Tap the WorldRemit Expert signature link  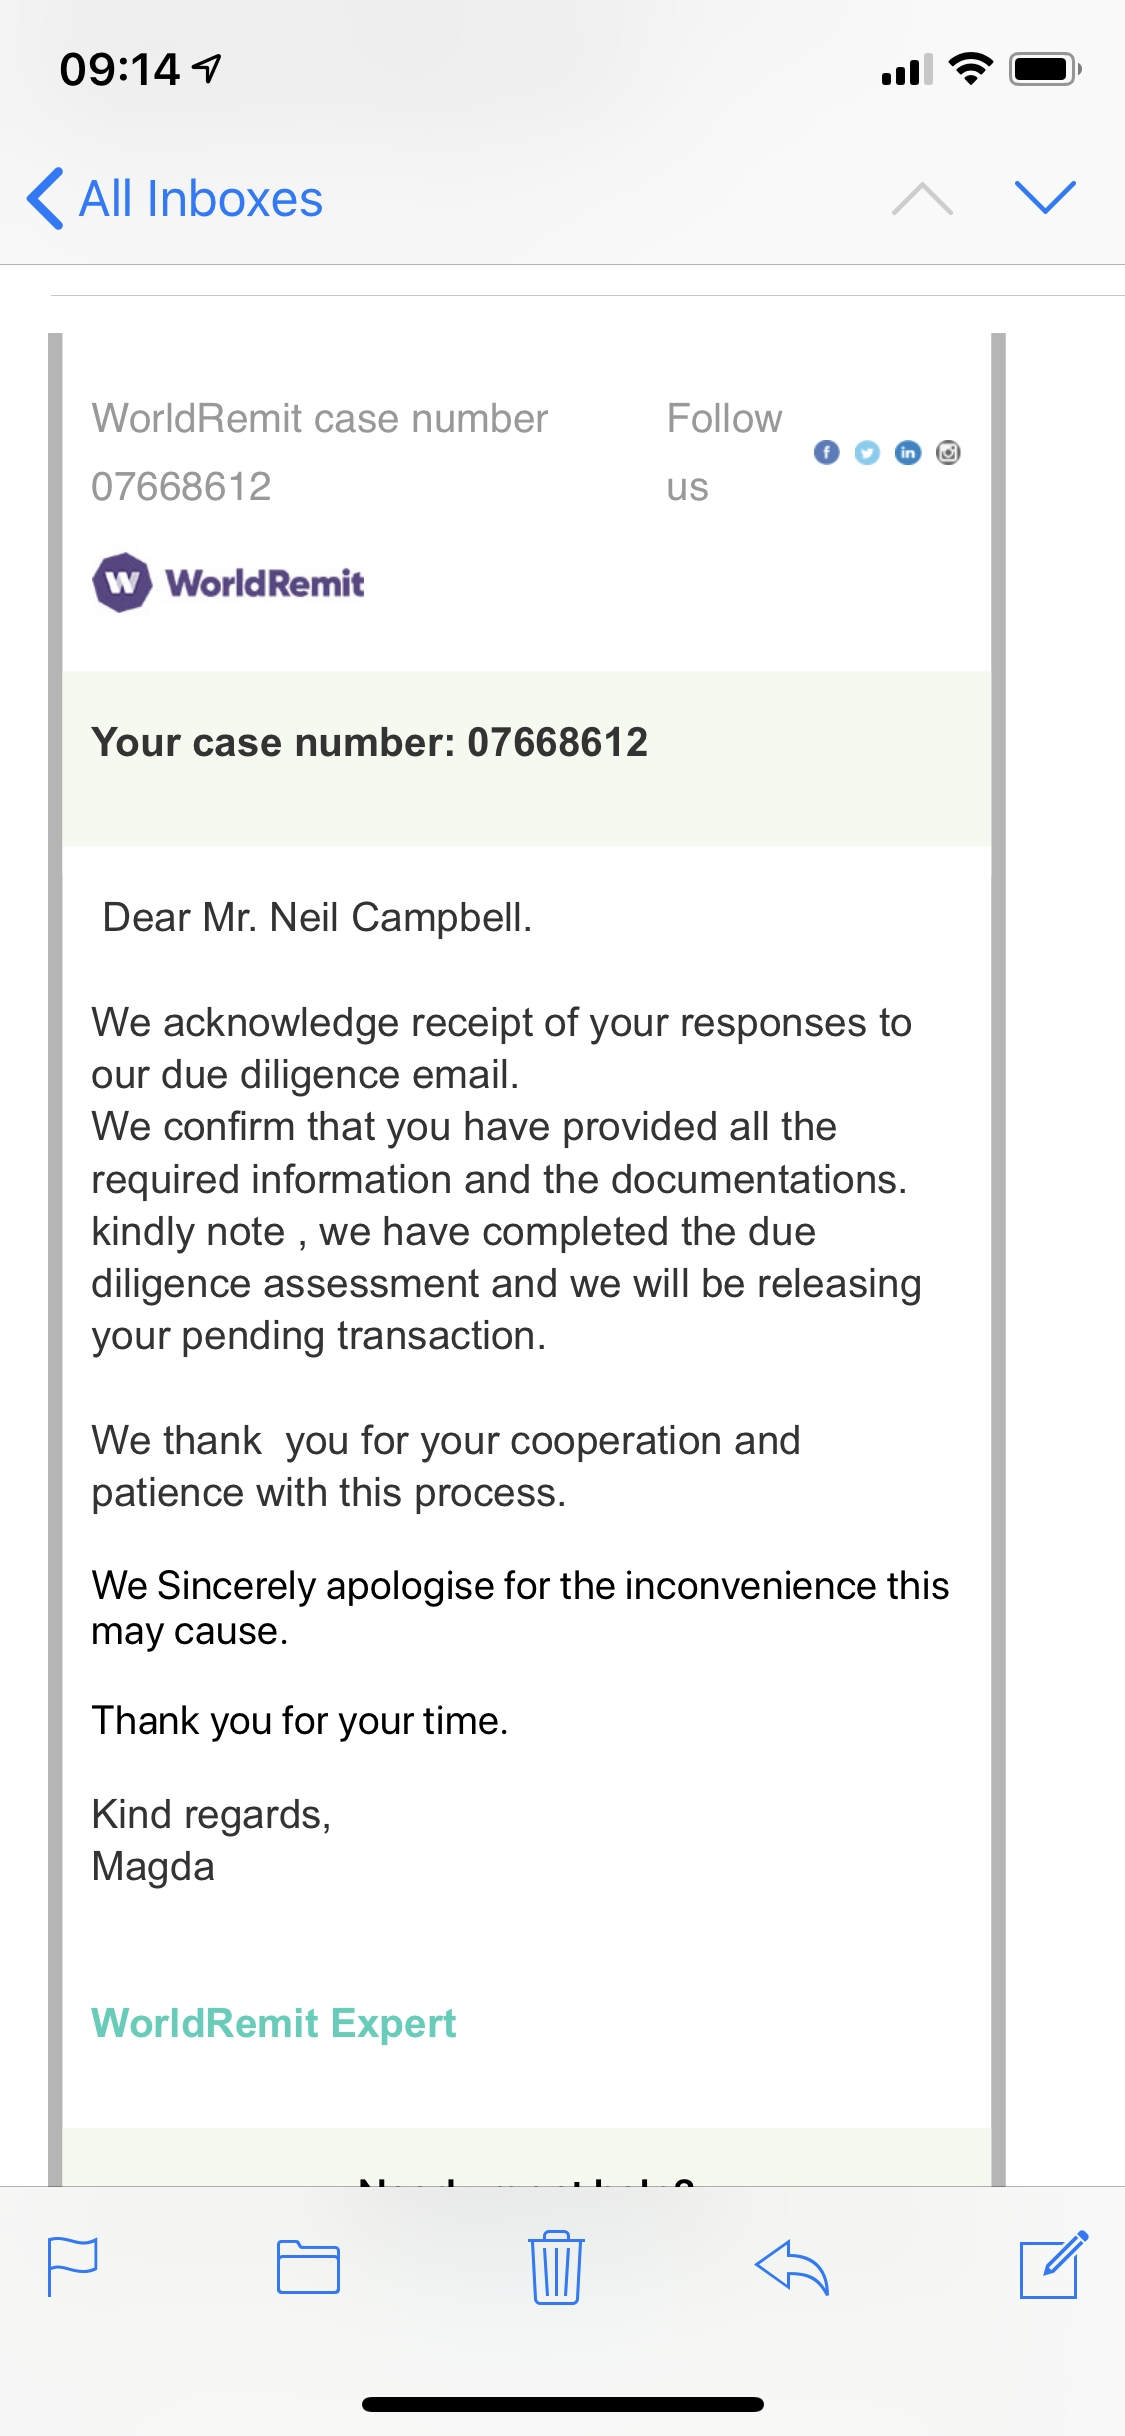pyautogui.click(x=273, y=2023)
